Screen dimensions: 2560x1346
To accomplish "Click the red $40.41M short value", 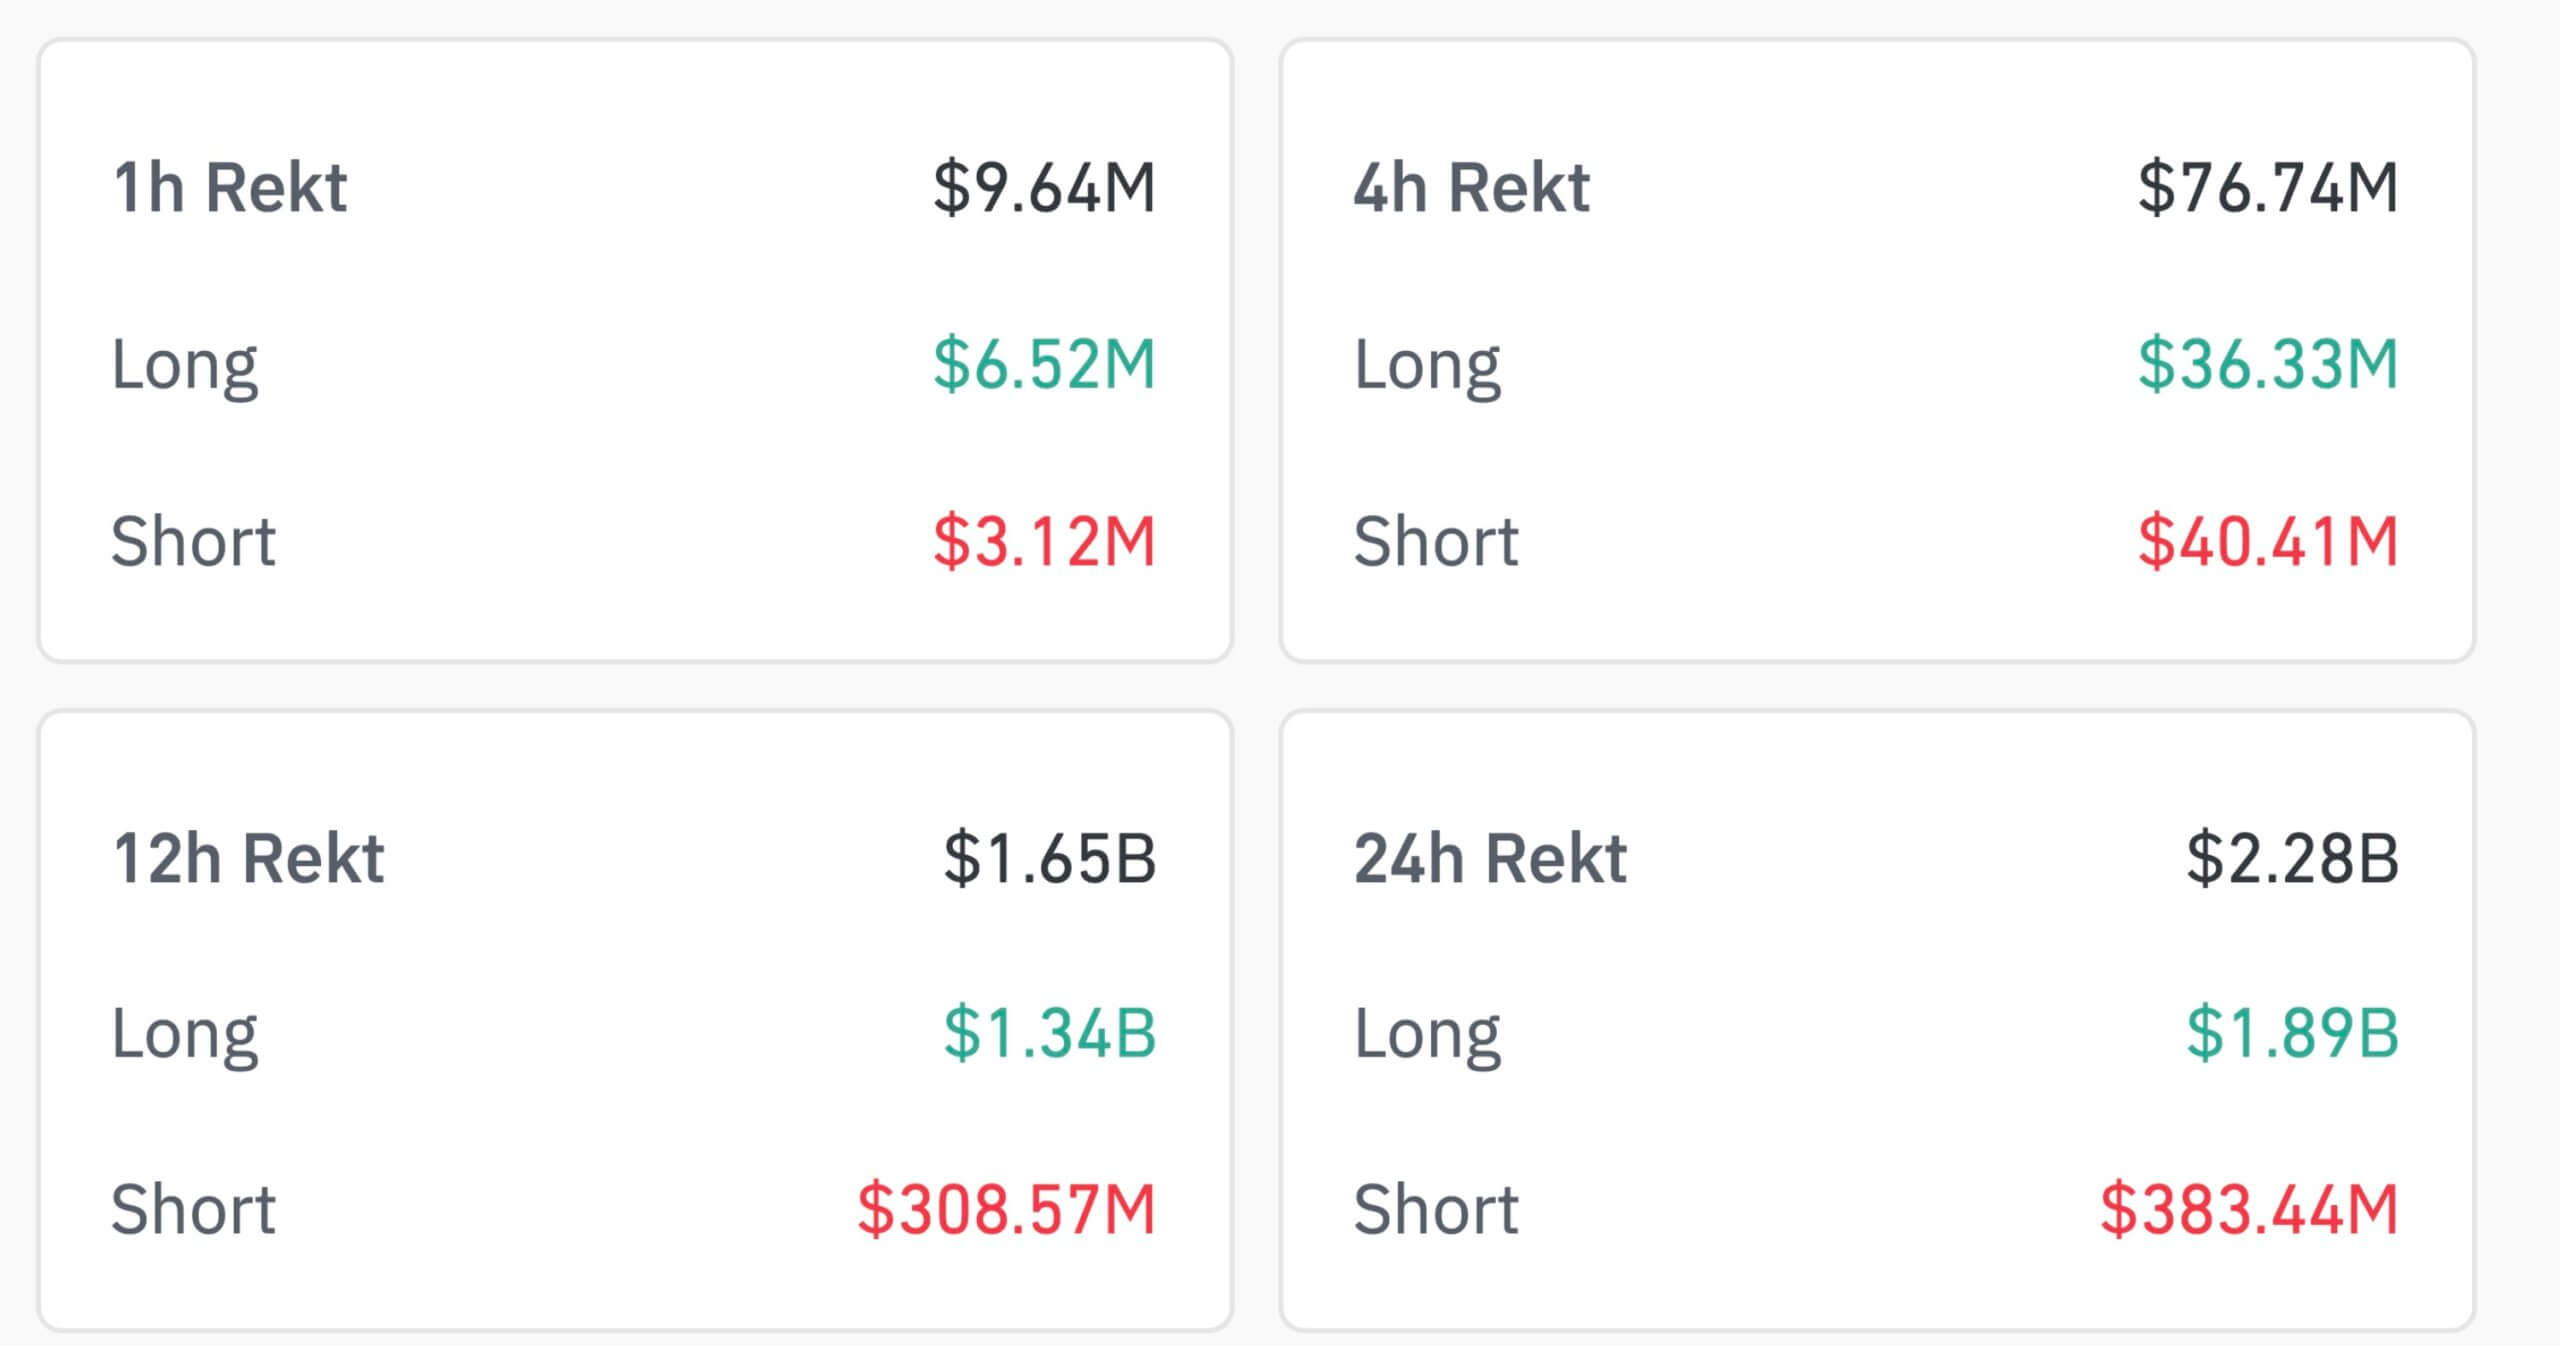I will [2267, 541].
